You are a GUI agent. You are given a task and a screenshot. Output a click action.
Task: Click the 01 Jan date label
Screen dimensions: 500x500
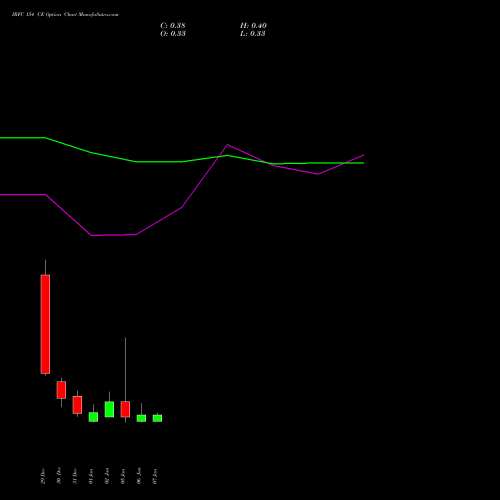coord(91,476)
